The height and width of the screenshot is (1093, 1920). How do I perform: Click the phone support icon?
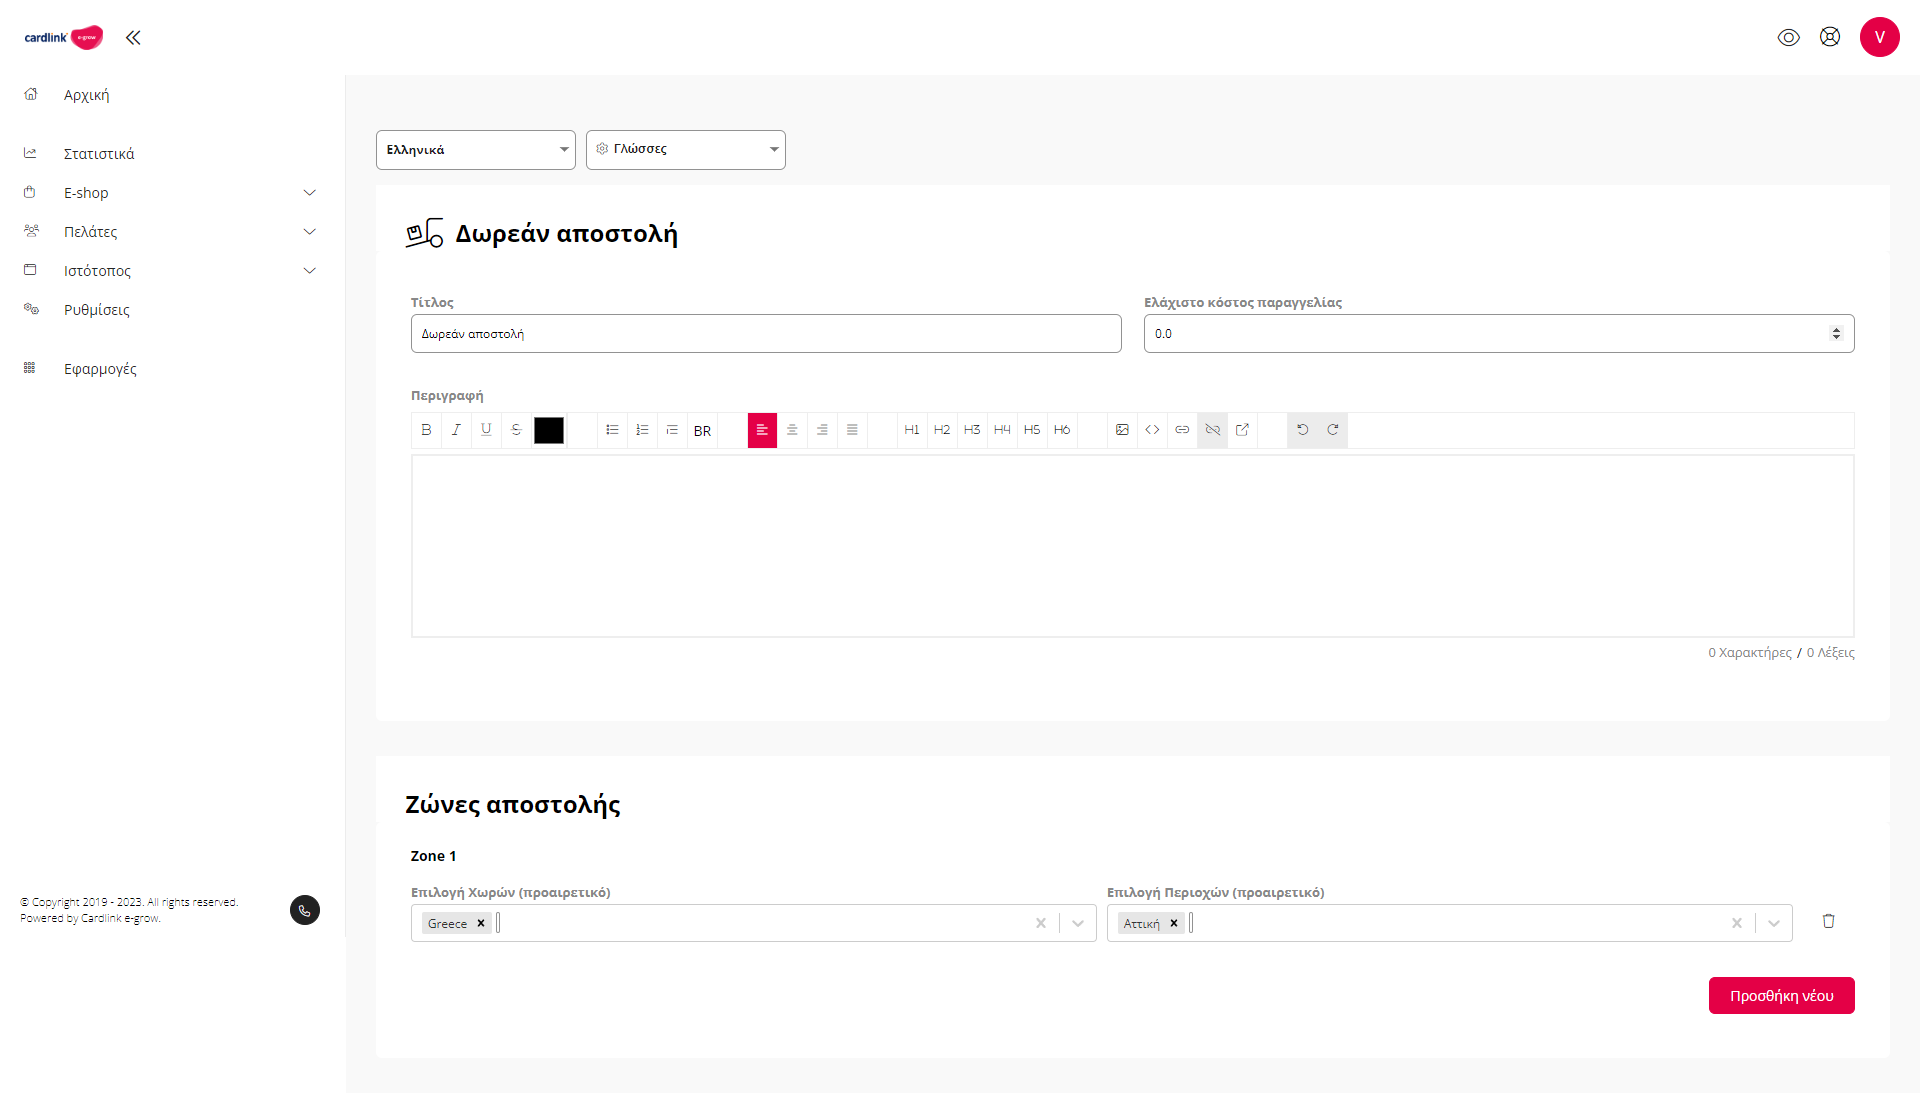(x=305, y=910)
